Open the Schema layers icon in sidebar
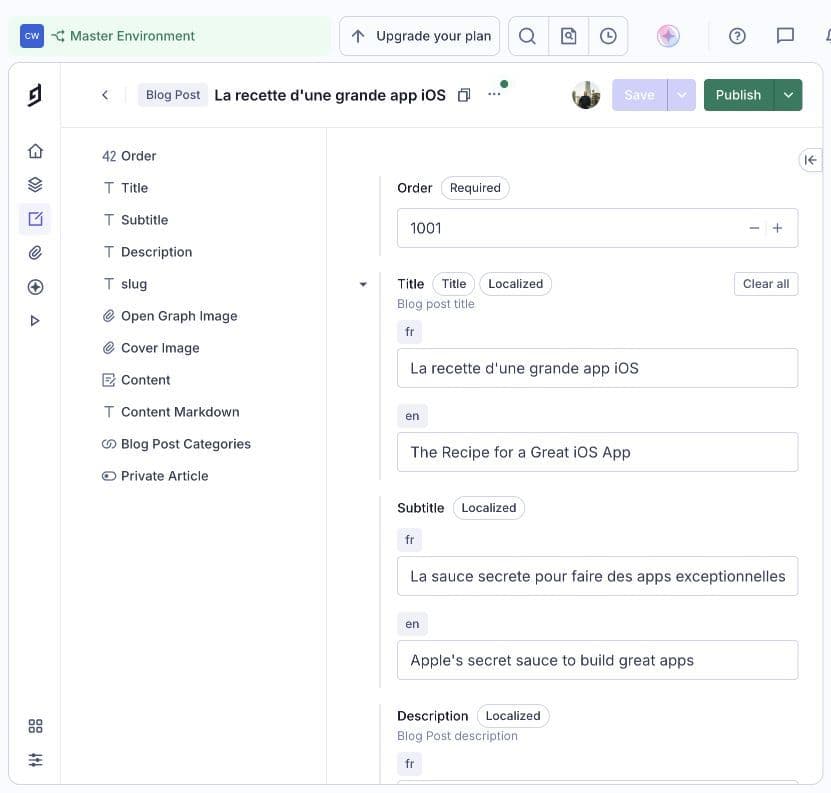Viewport: 831px width, 793px height. (35, 184)
